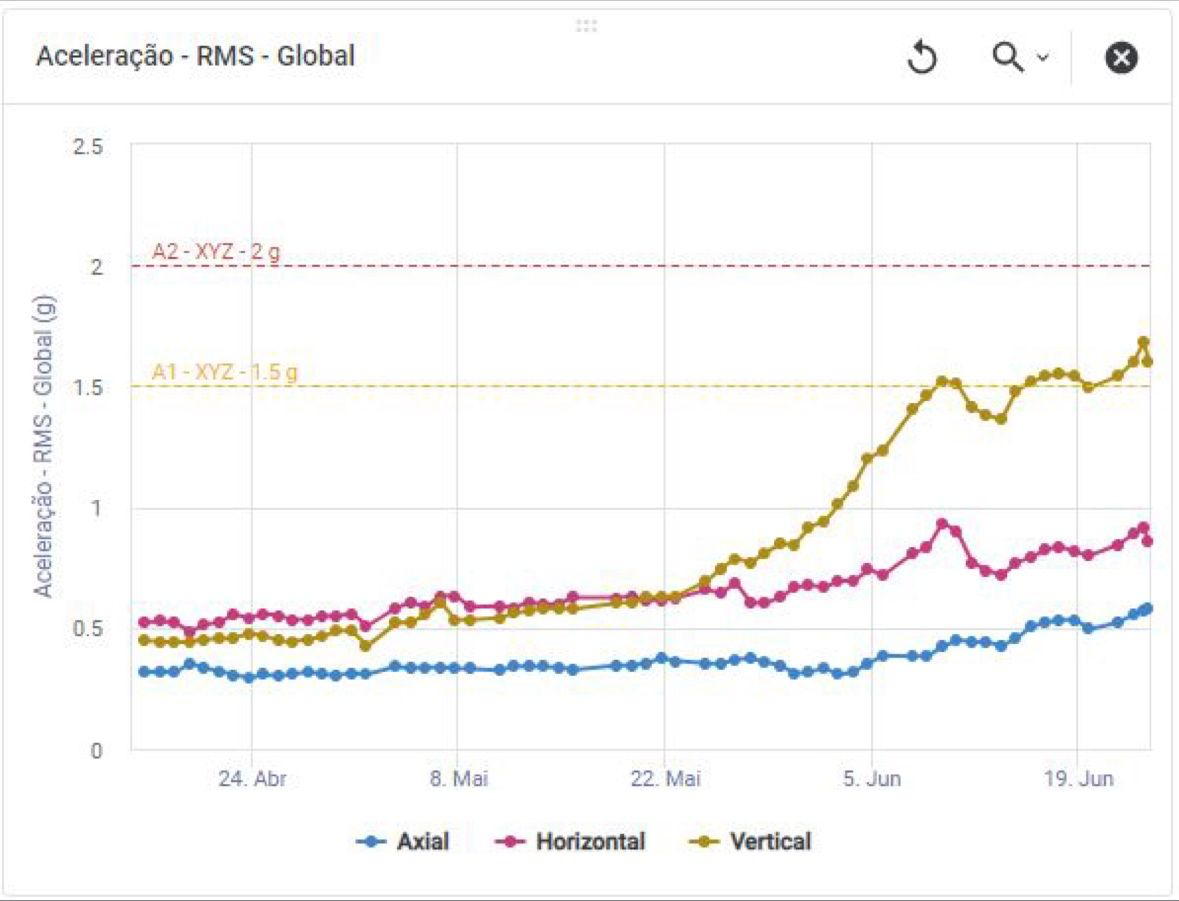Click the y-axis title 'Aceleração - RMS - Global (g)'

tap(43, 446)
